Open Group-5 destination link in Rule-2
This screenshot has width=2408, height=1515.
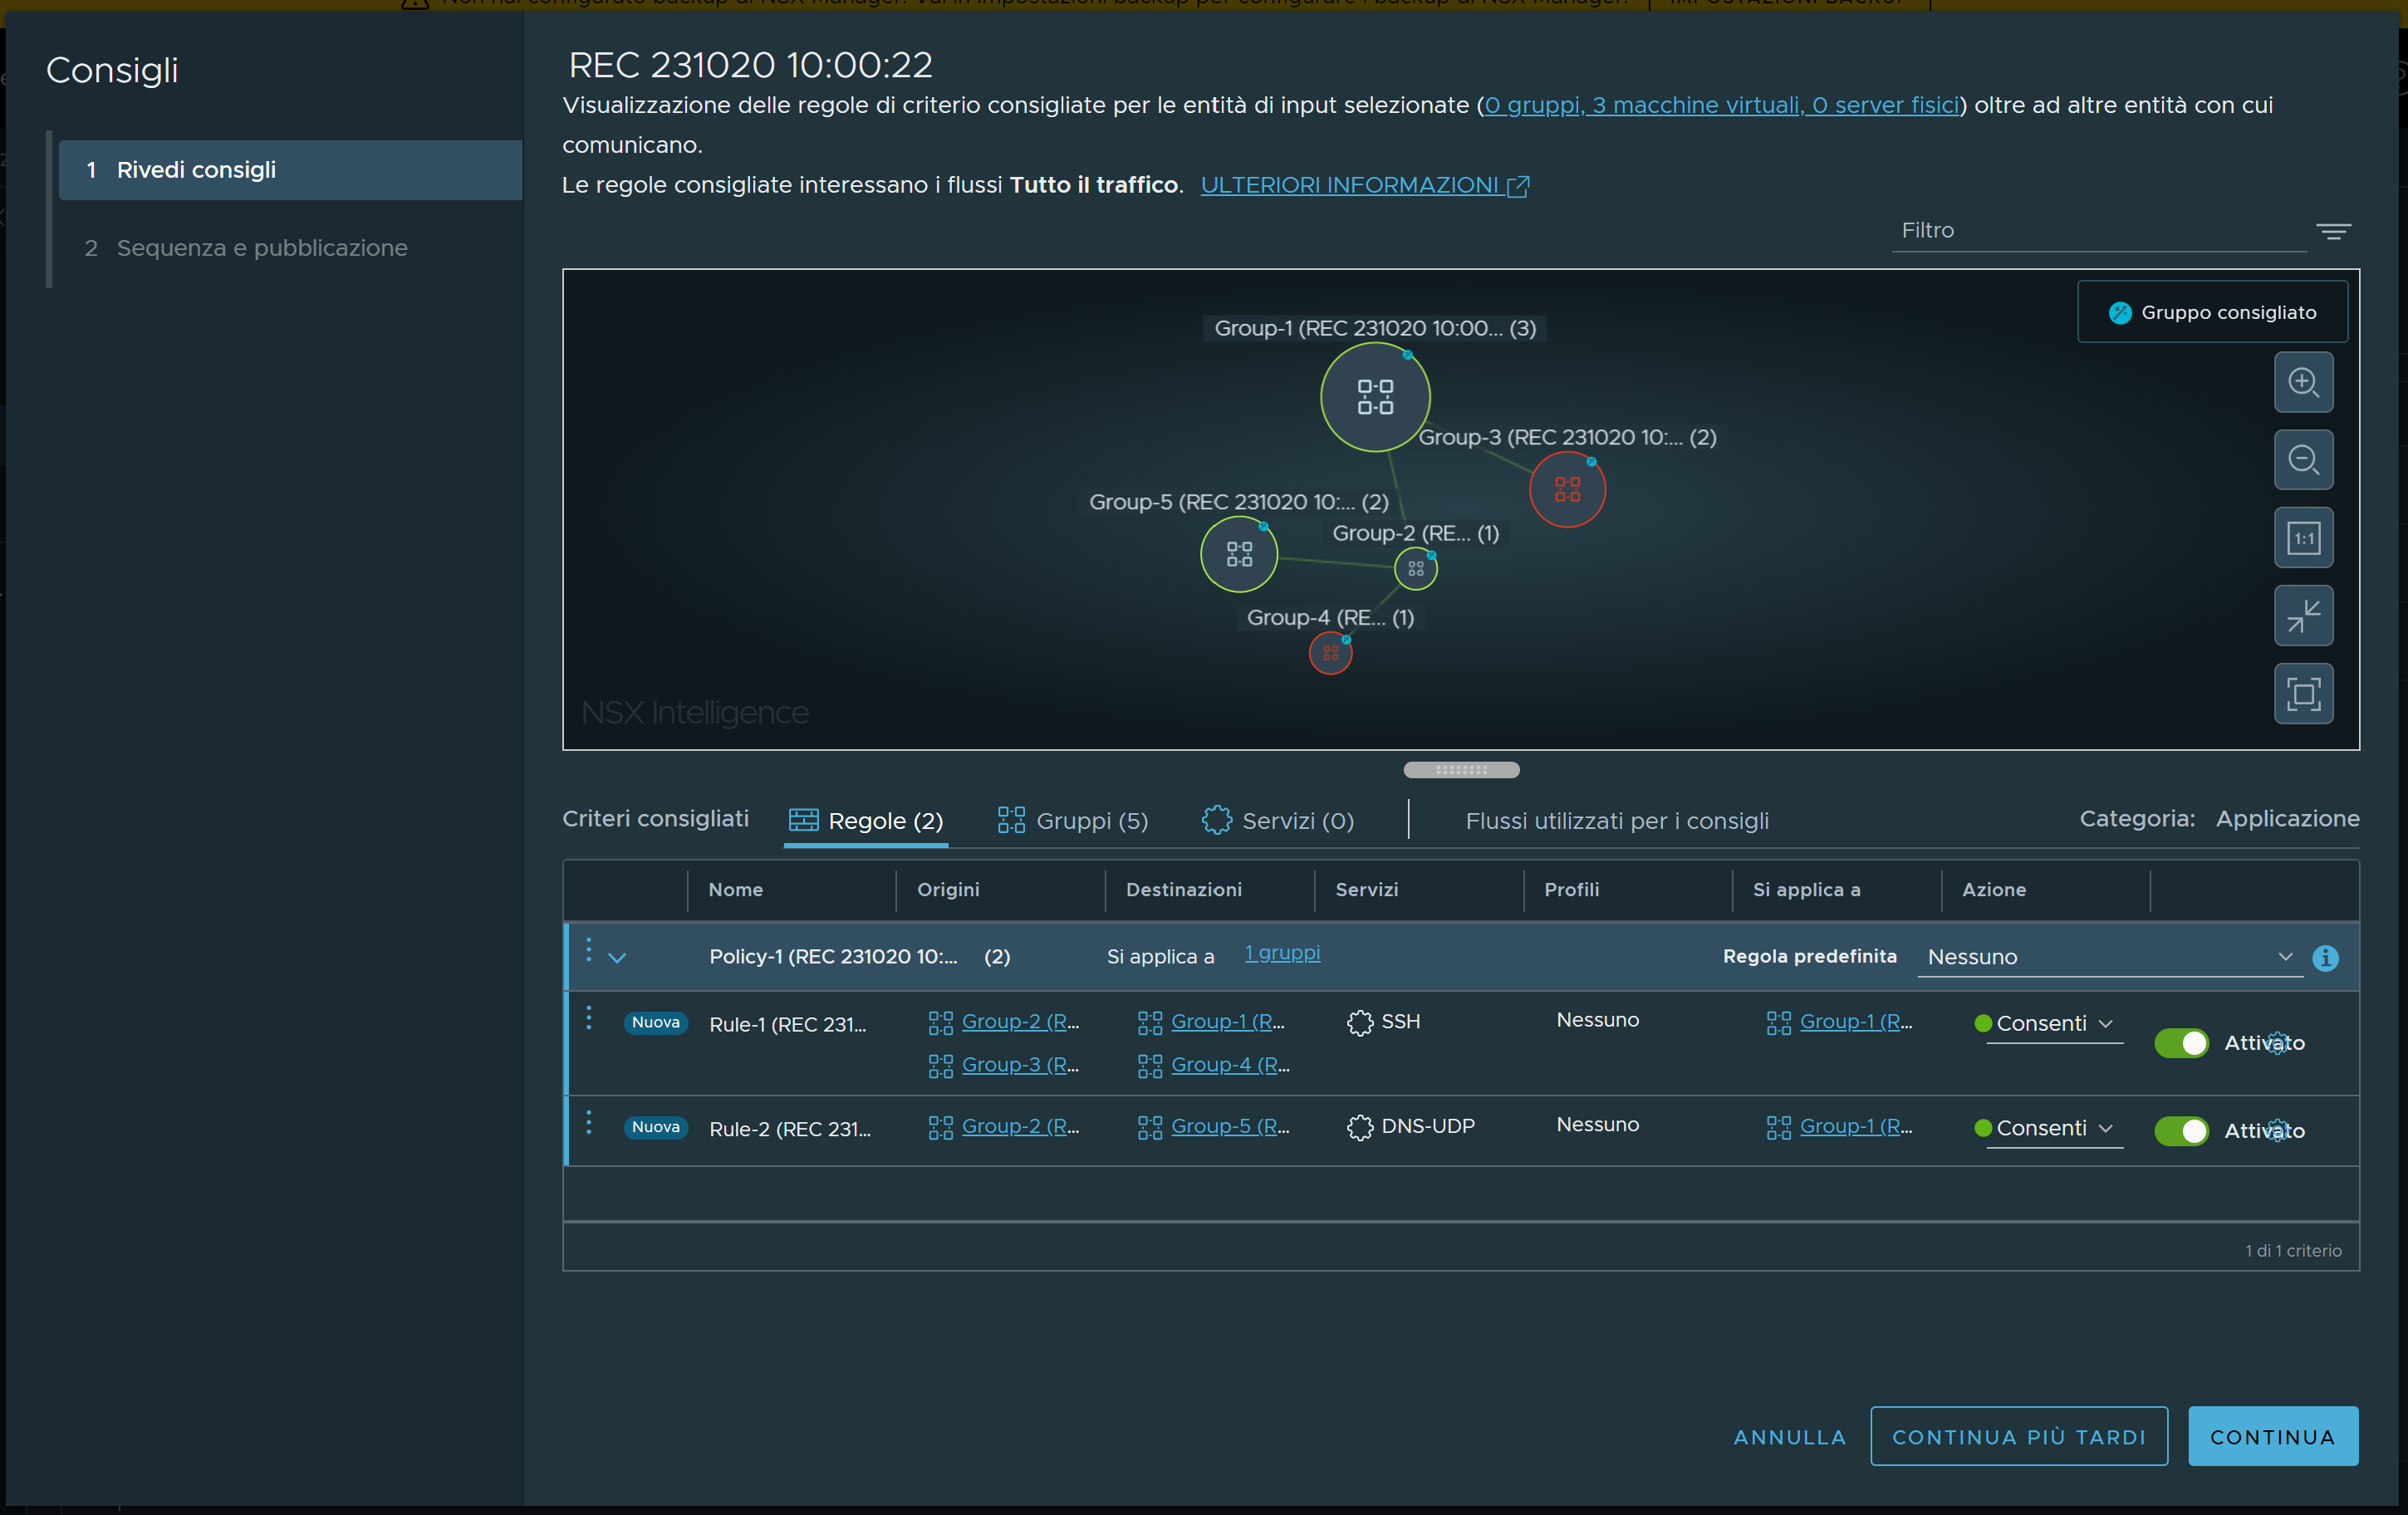click(1230, 1127)
